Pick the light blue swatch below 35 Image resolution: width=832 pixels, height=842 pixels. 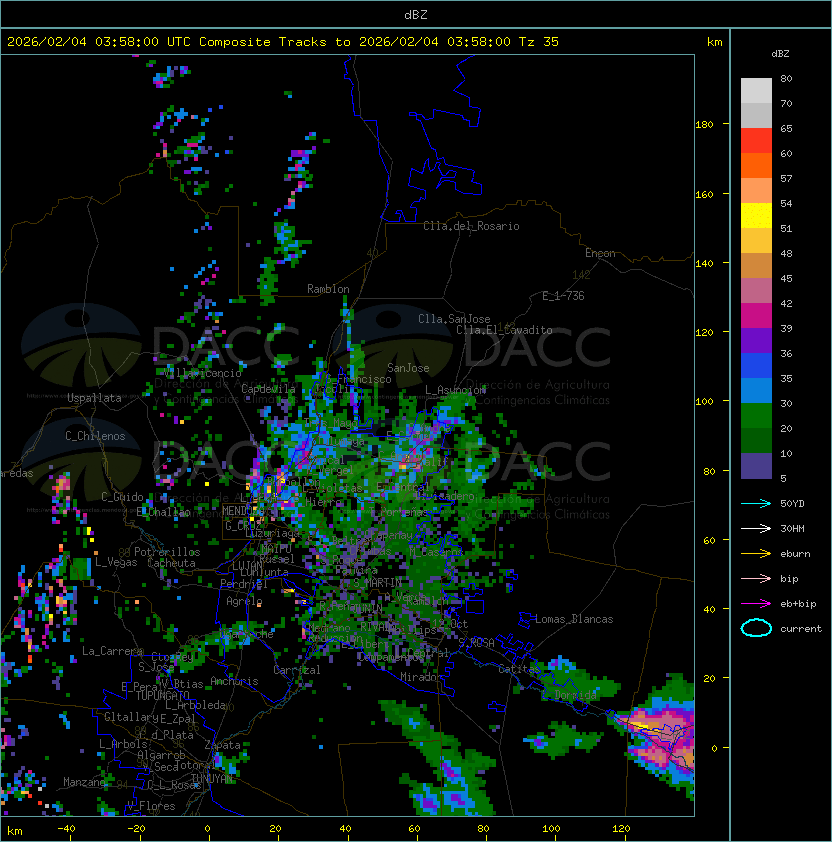click(x=756, y=391)
